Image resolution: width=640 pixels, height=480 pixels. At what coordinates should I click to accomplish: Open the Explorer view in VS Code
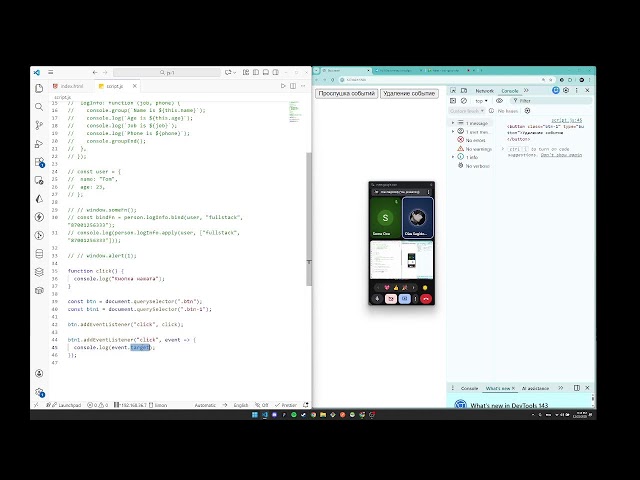coord(39,88)
